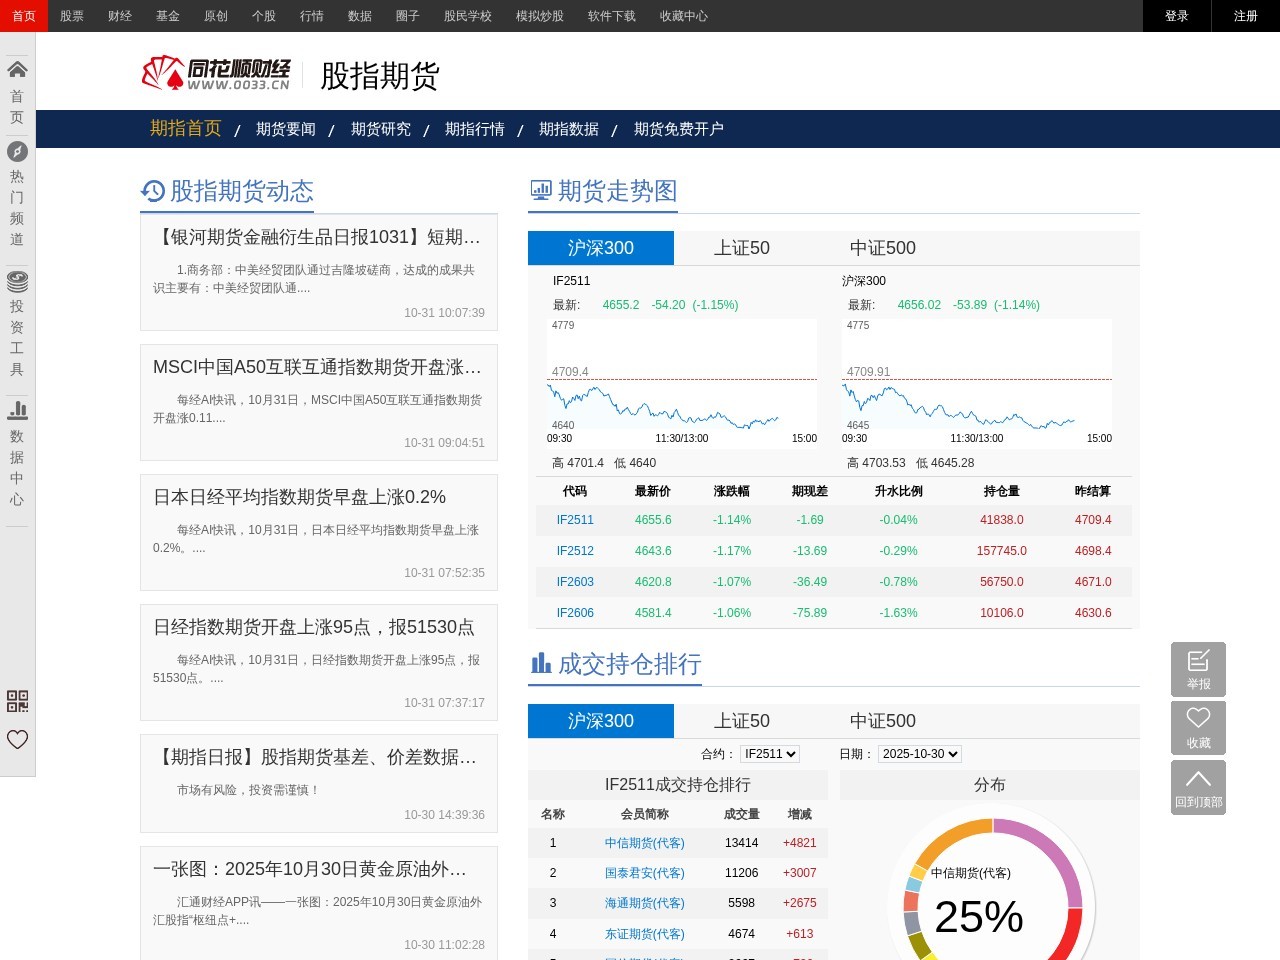Open the hot channels compass icon
Image resolution: width=1280 pixels, height=960 pixels.
click(17, 152)
